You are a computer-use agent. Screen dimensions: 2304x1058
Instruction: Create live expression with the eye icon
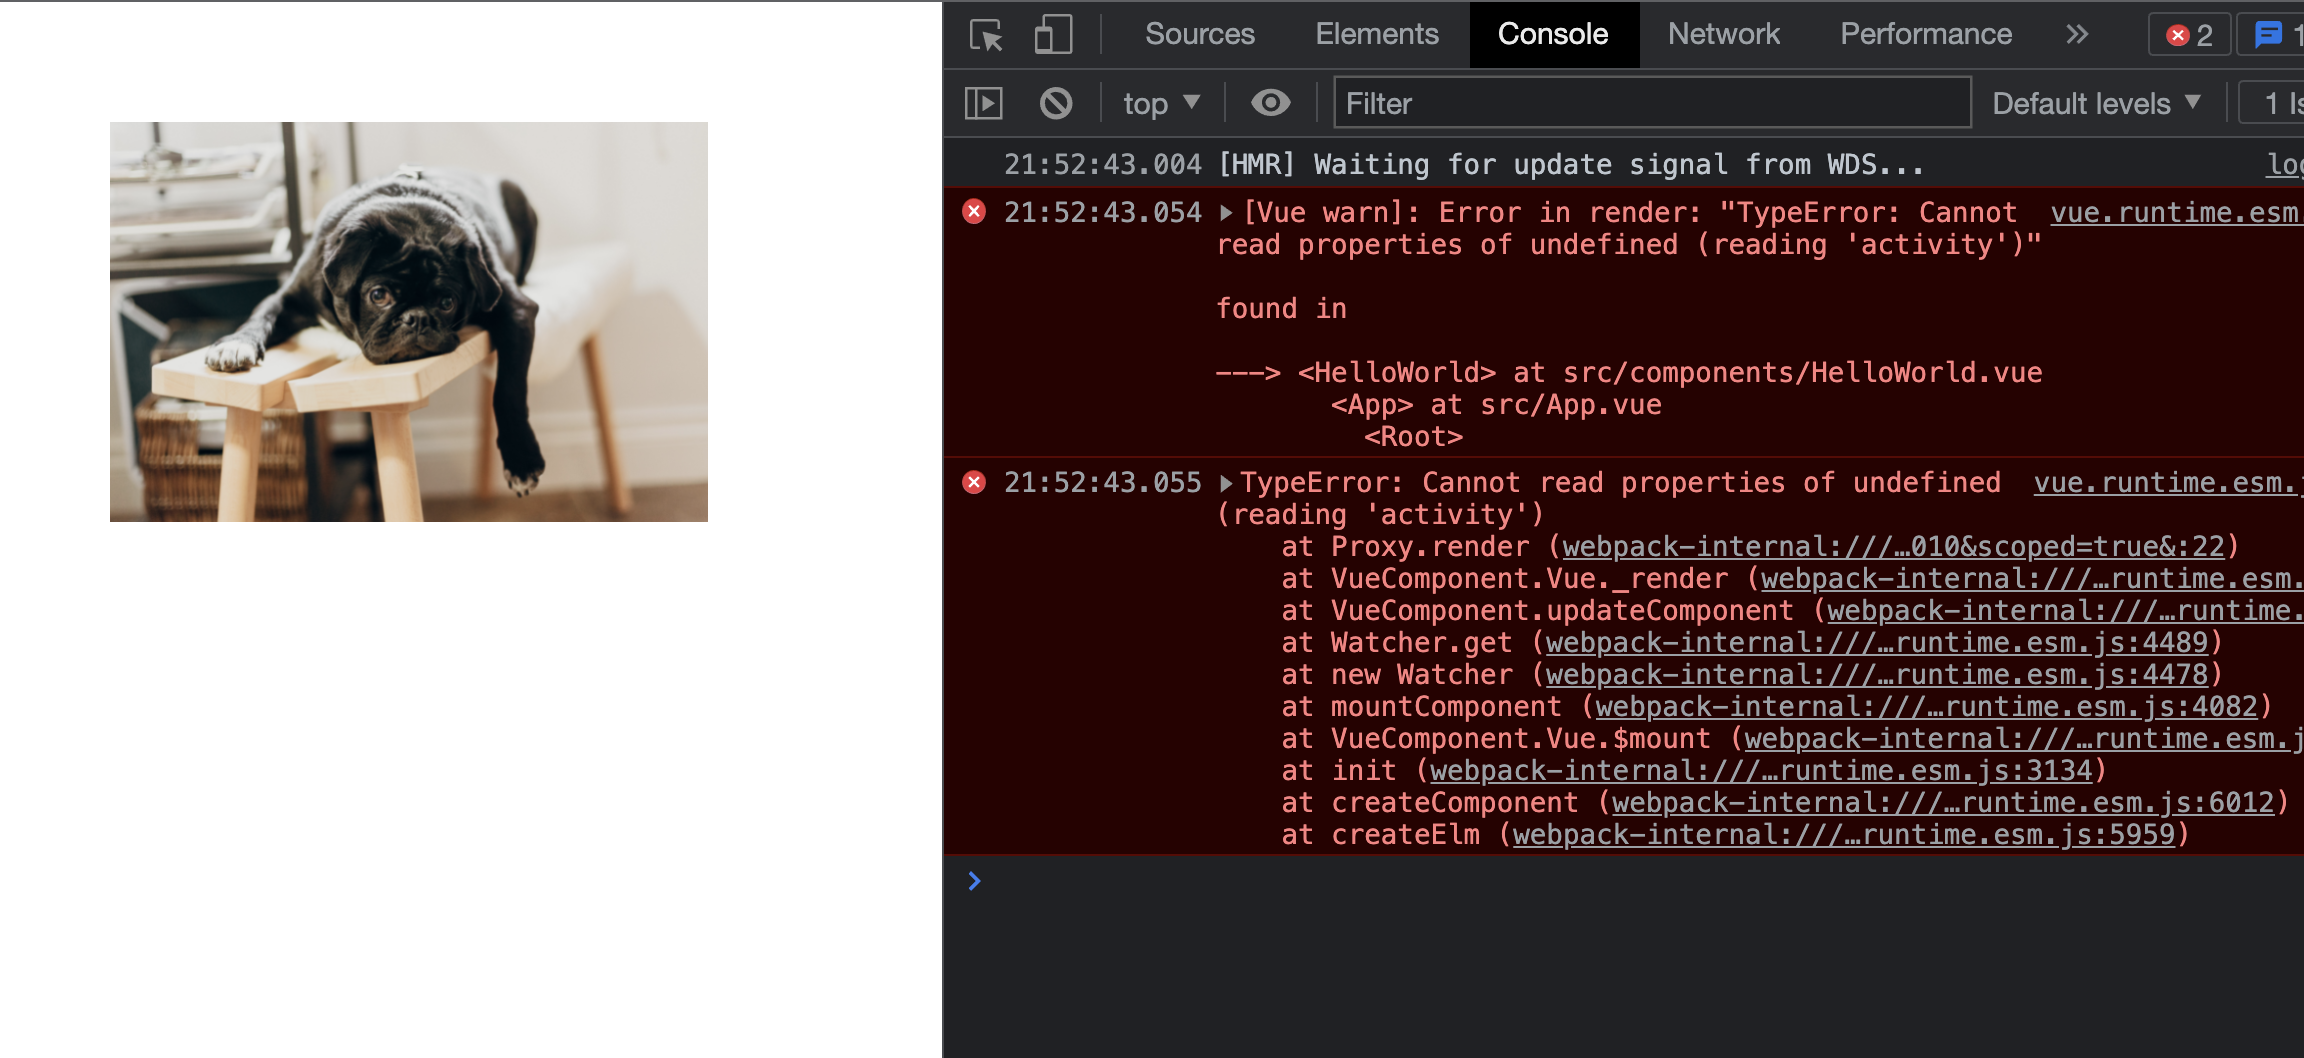pyautogui.click(x=1271, y=103)
